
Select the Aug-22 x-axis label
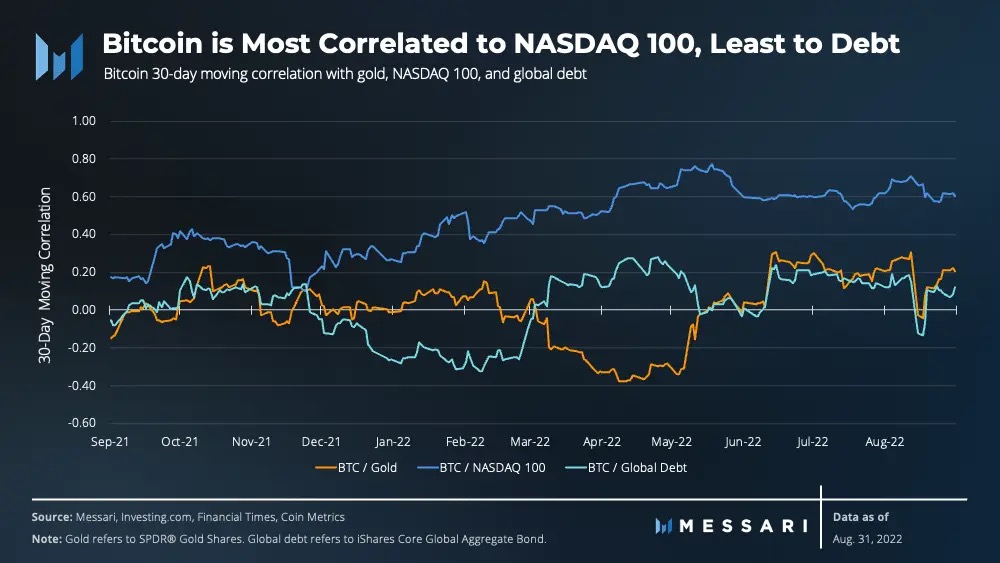[x=885, y=441]
